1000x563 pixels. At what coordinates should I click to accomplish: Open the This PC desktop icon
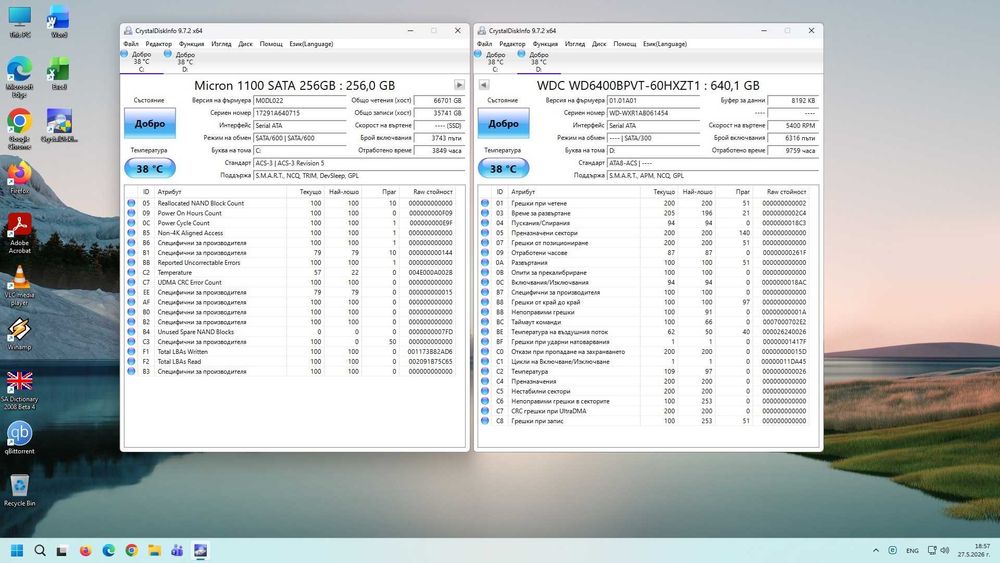pyautogui.click(x=19, y=21)
